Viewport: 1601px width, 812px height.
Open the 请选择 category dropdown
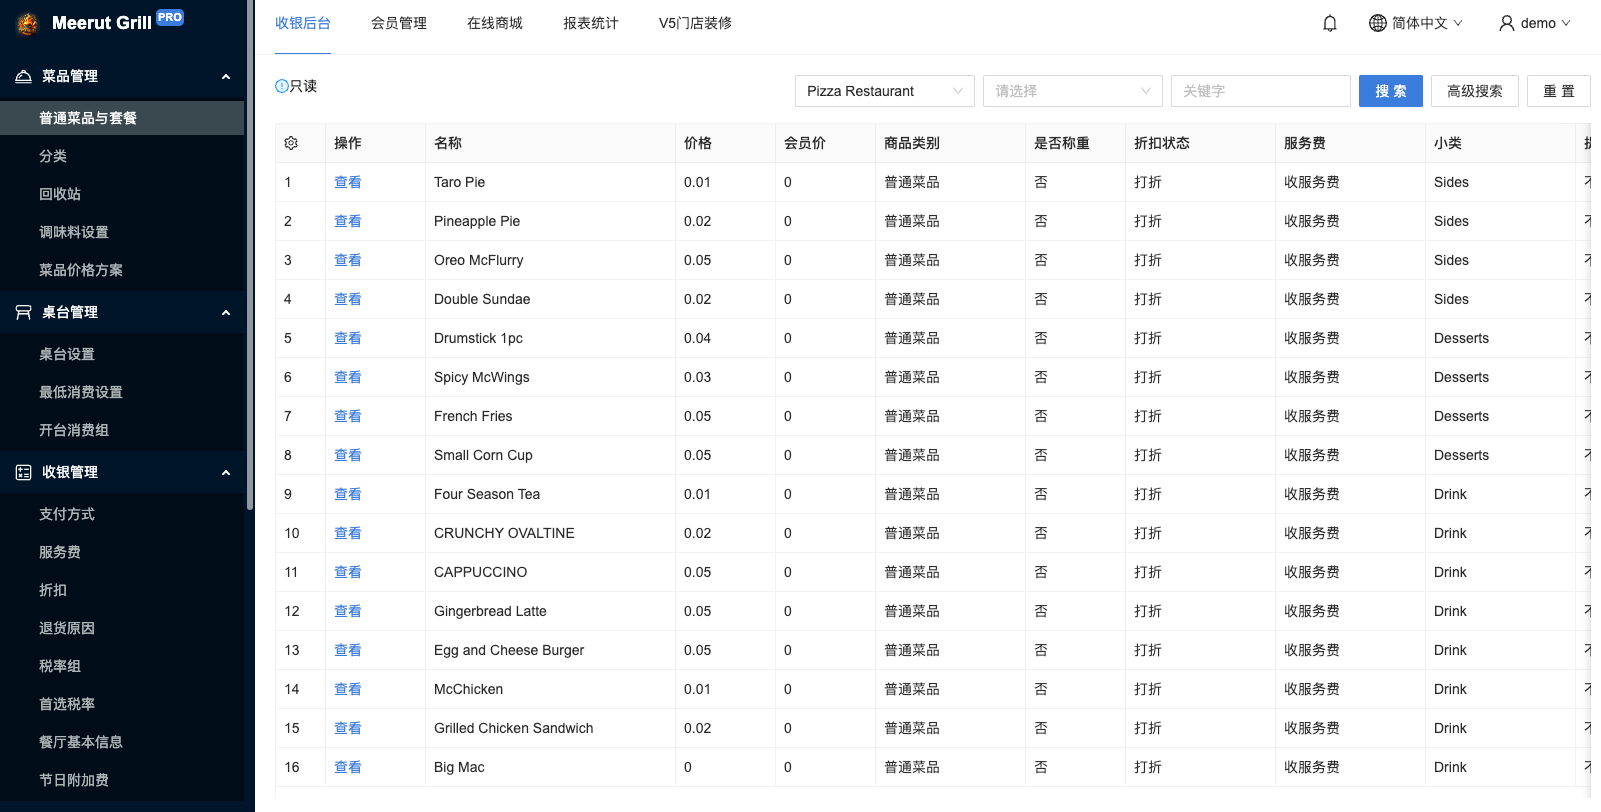(x=1073, y=91)
